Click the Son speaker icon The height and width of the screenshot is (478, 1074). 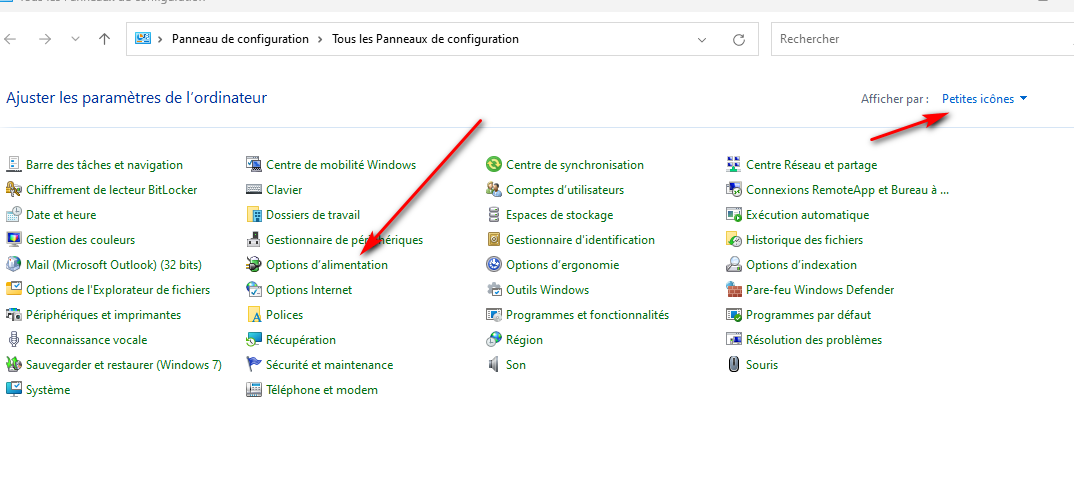pos(494,365)
